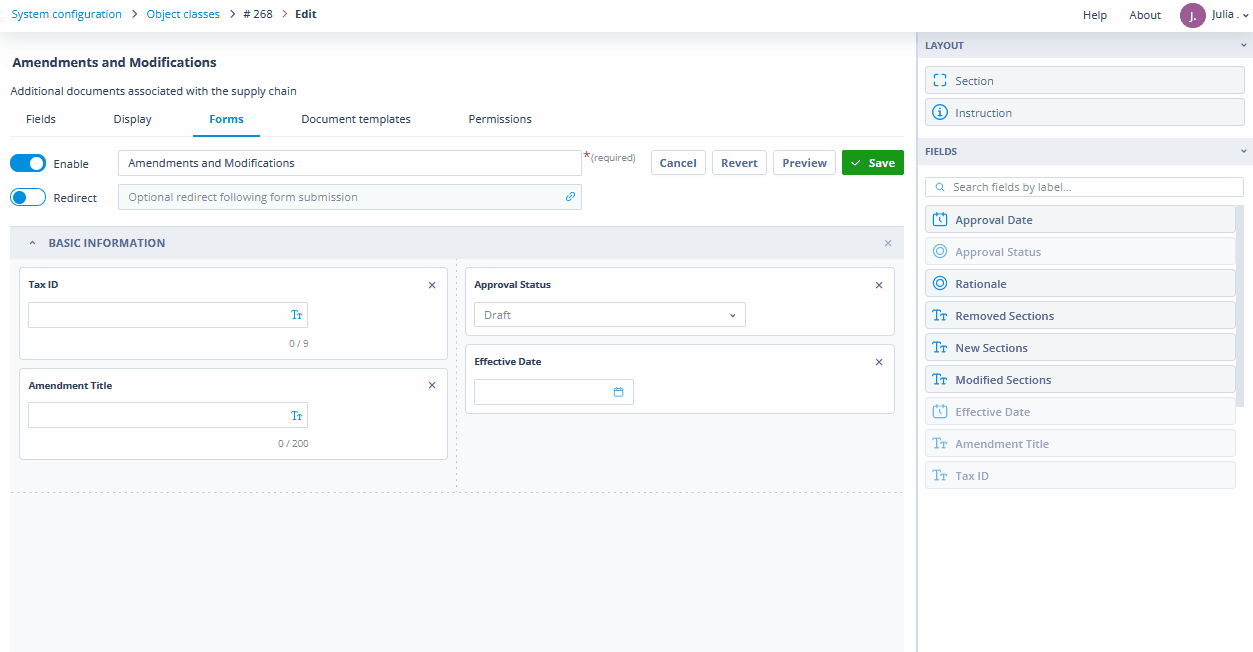The height and width of the screenshot is (652, 1253).
Task: Click the Rationale field icon
Action: click(940, 284)
